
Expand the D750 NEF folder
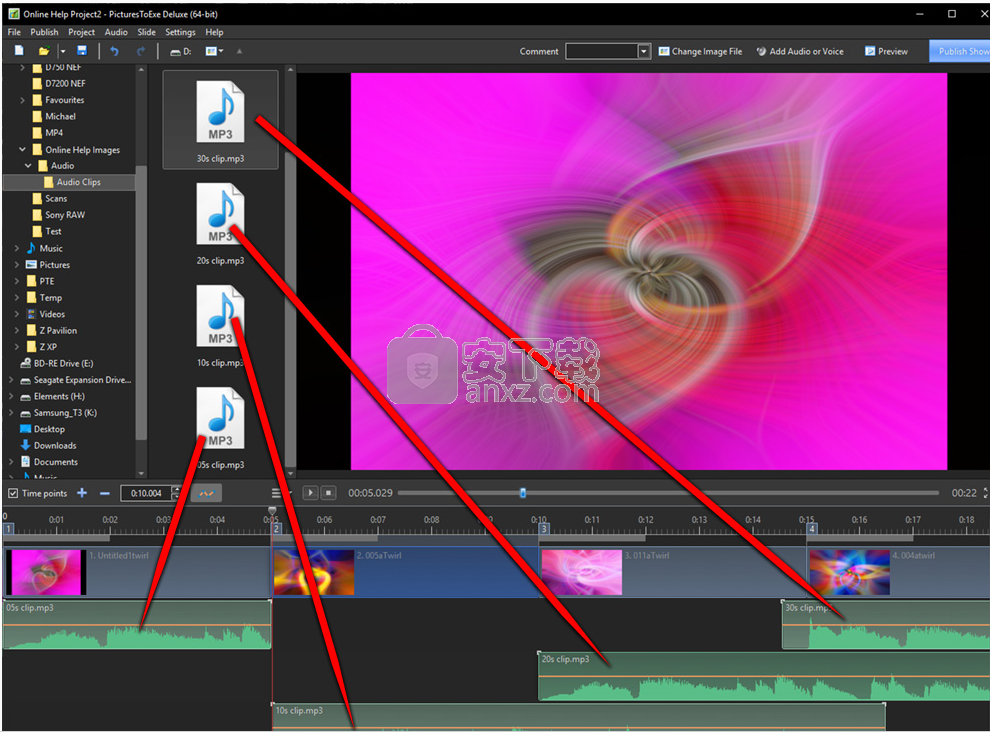coord(23,67)
